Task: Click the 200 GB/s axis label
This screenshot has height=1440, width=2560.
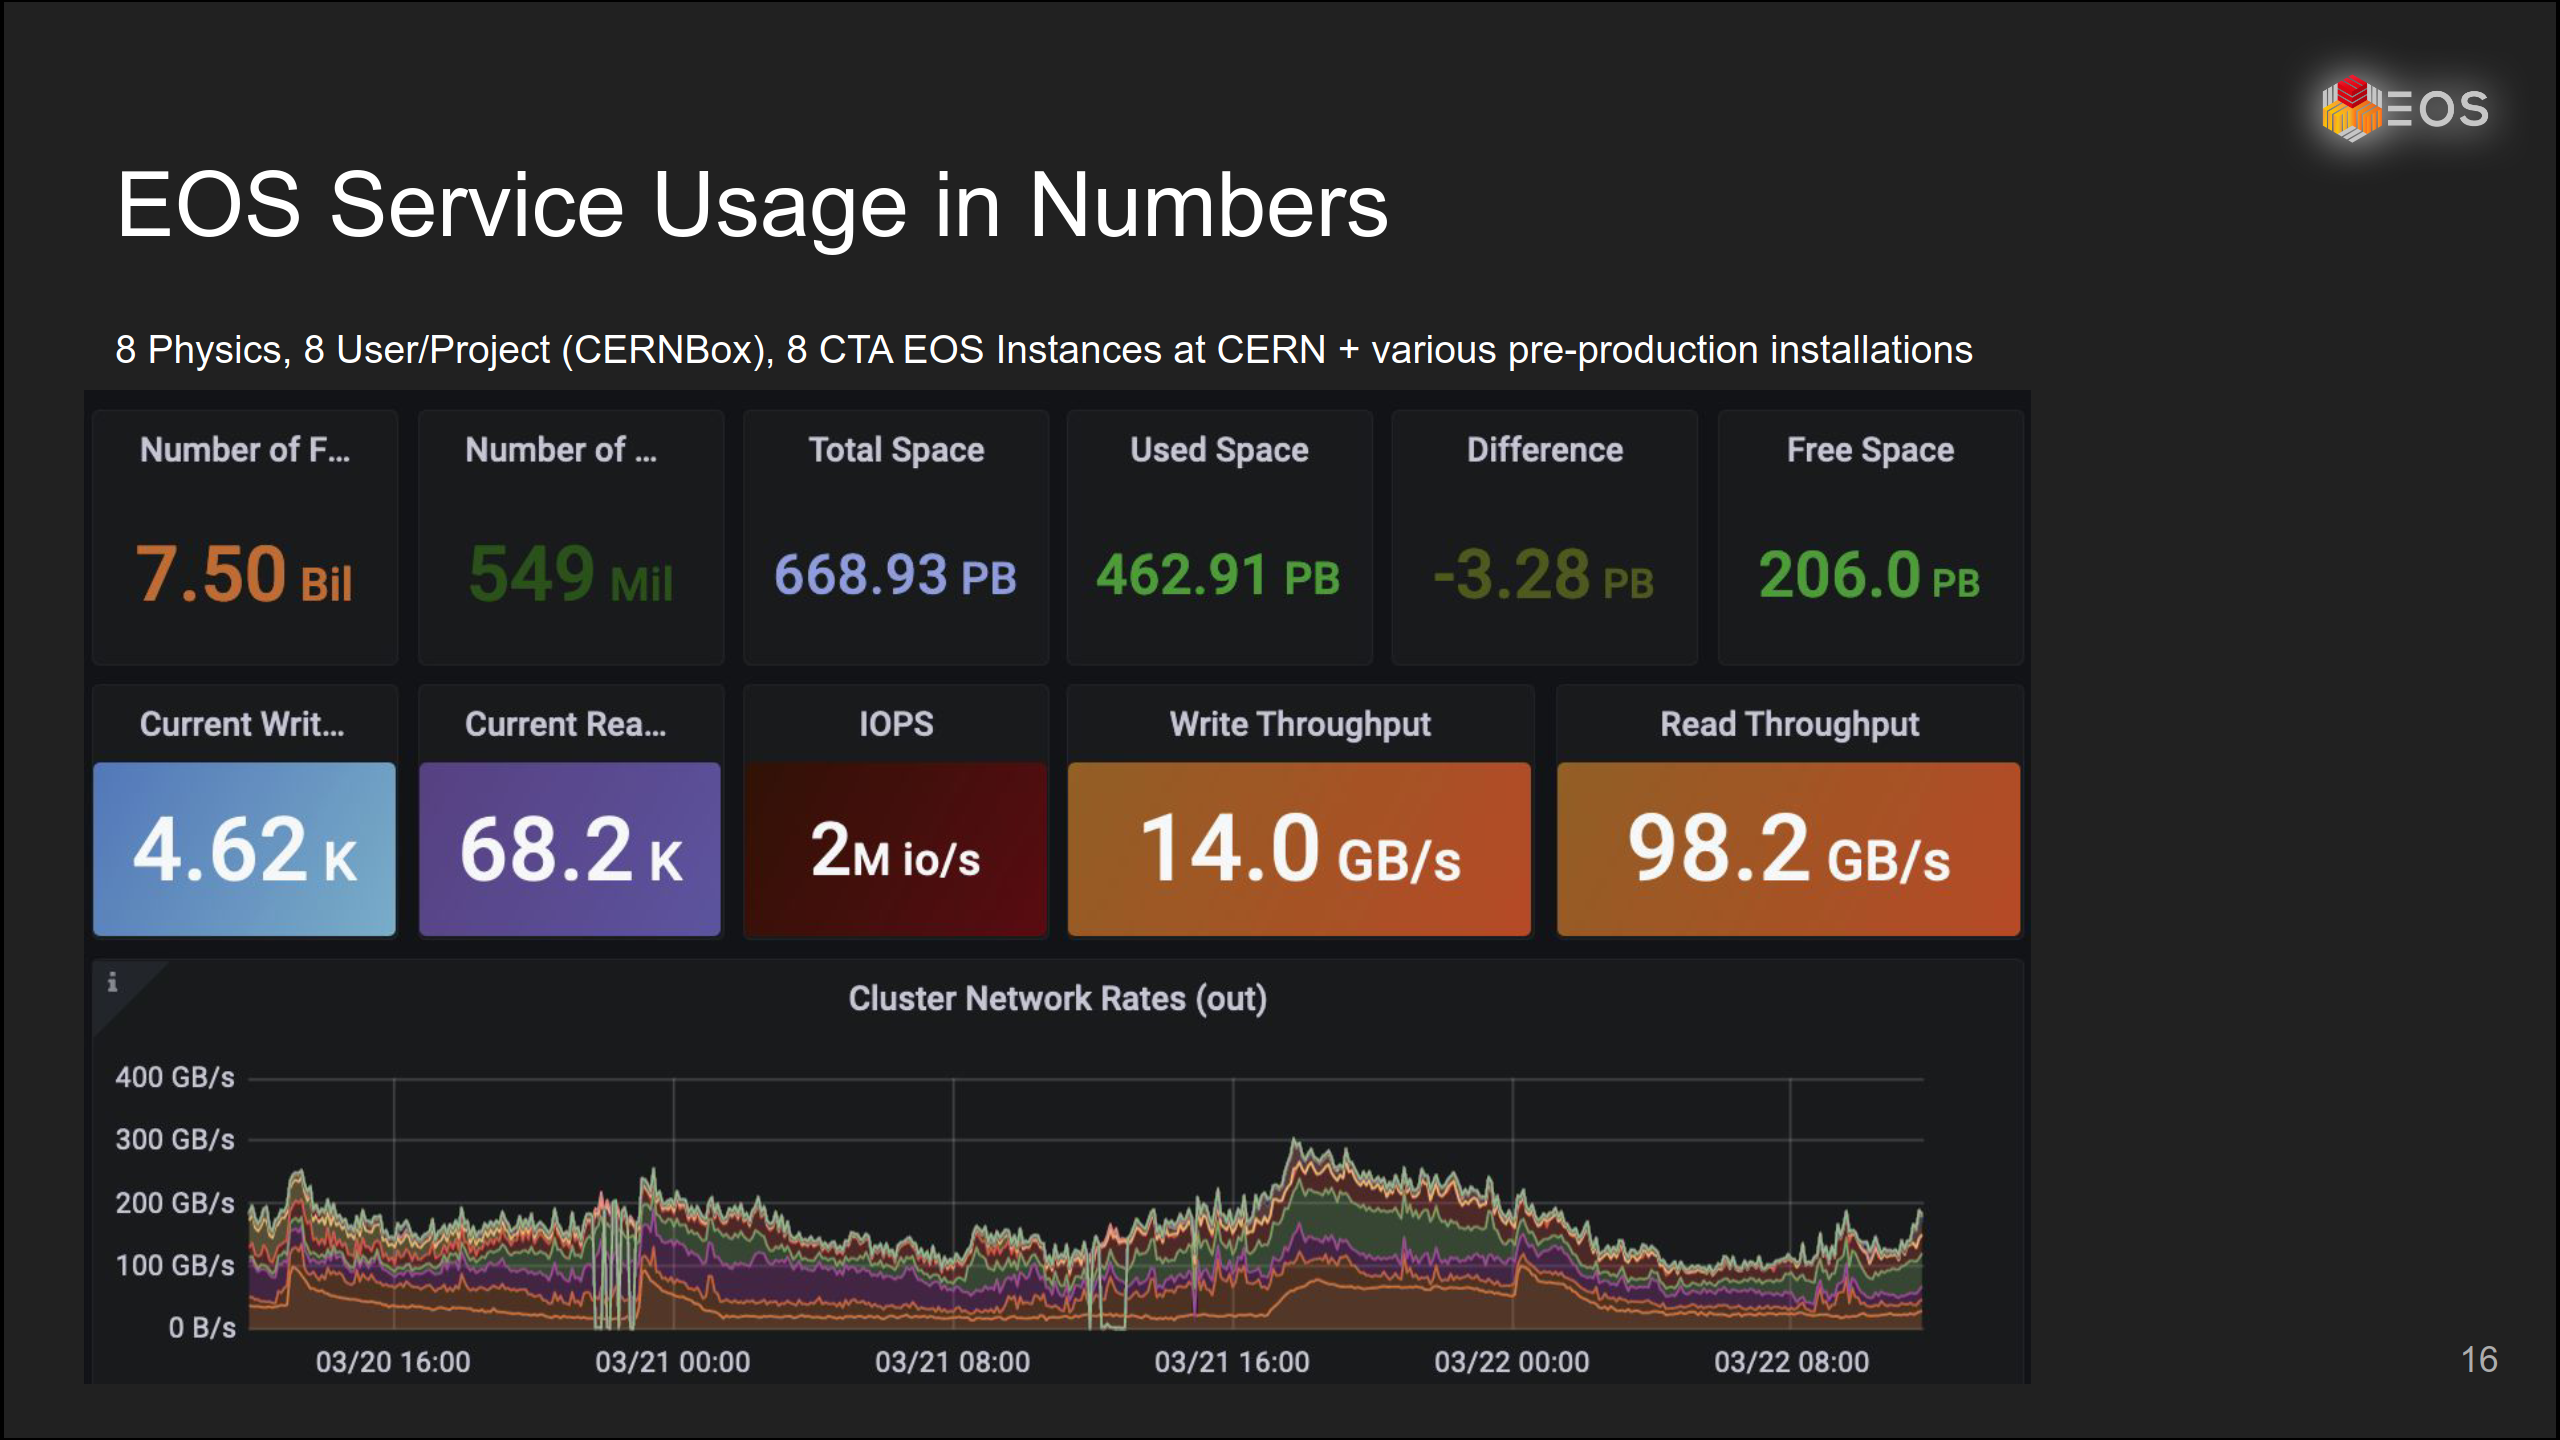Action: pyautogui.click(x=175, y=1202)
